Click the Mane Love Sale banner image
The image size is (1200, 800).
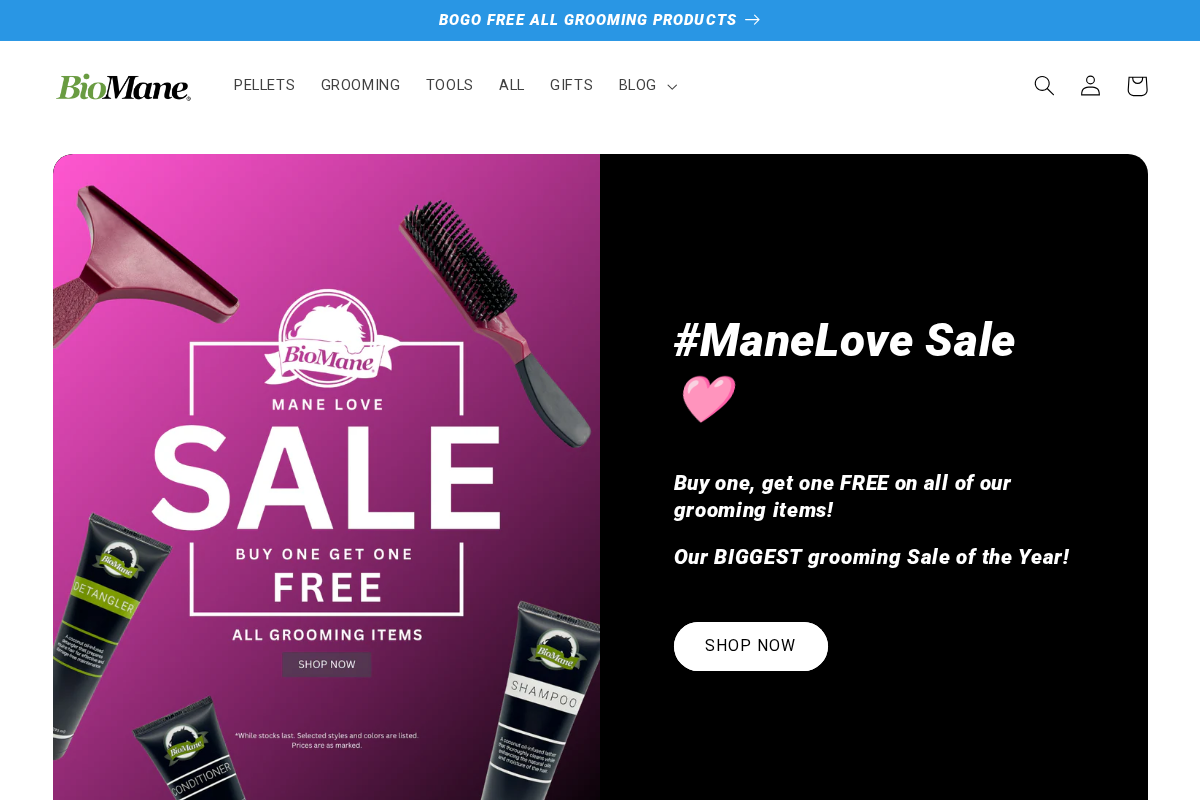326,477
